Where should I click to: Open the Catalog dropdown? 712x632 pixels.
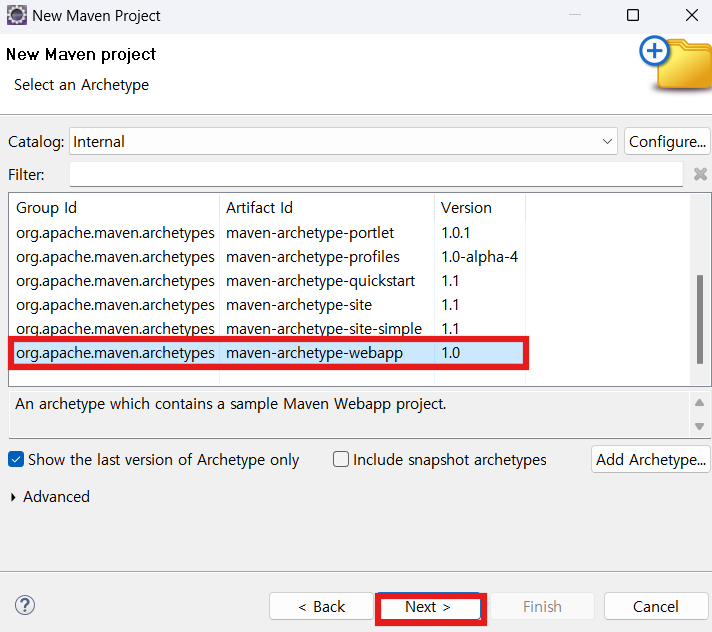click(343, 142)
